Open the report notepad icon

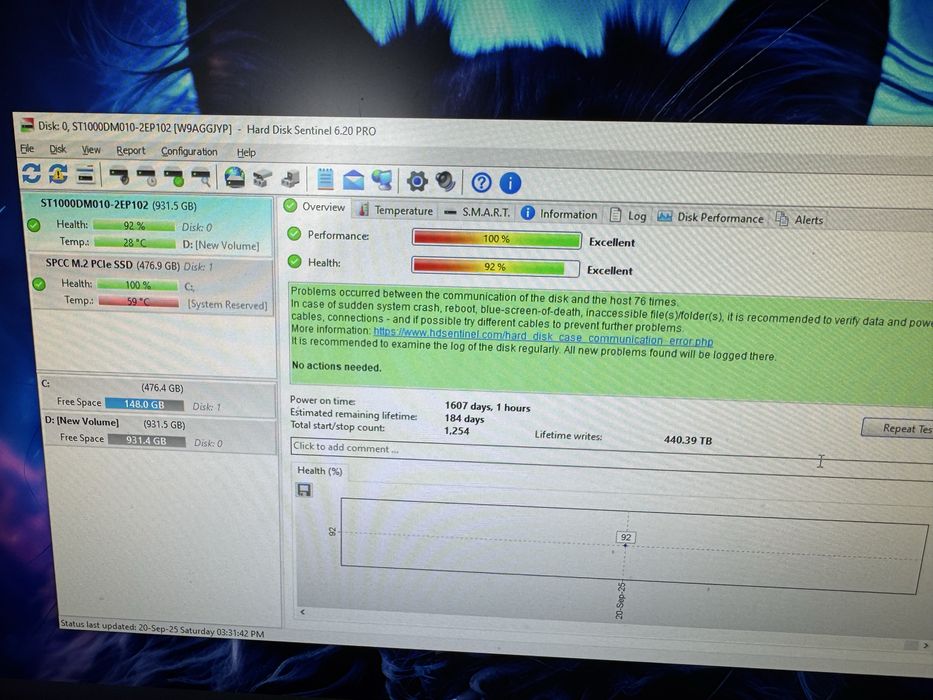tap(325, 179)
